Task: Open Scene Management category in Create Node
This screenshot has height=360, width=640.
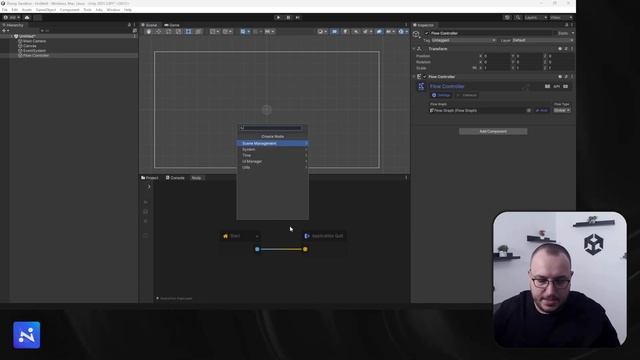Action: [x=273, y=143]
